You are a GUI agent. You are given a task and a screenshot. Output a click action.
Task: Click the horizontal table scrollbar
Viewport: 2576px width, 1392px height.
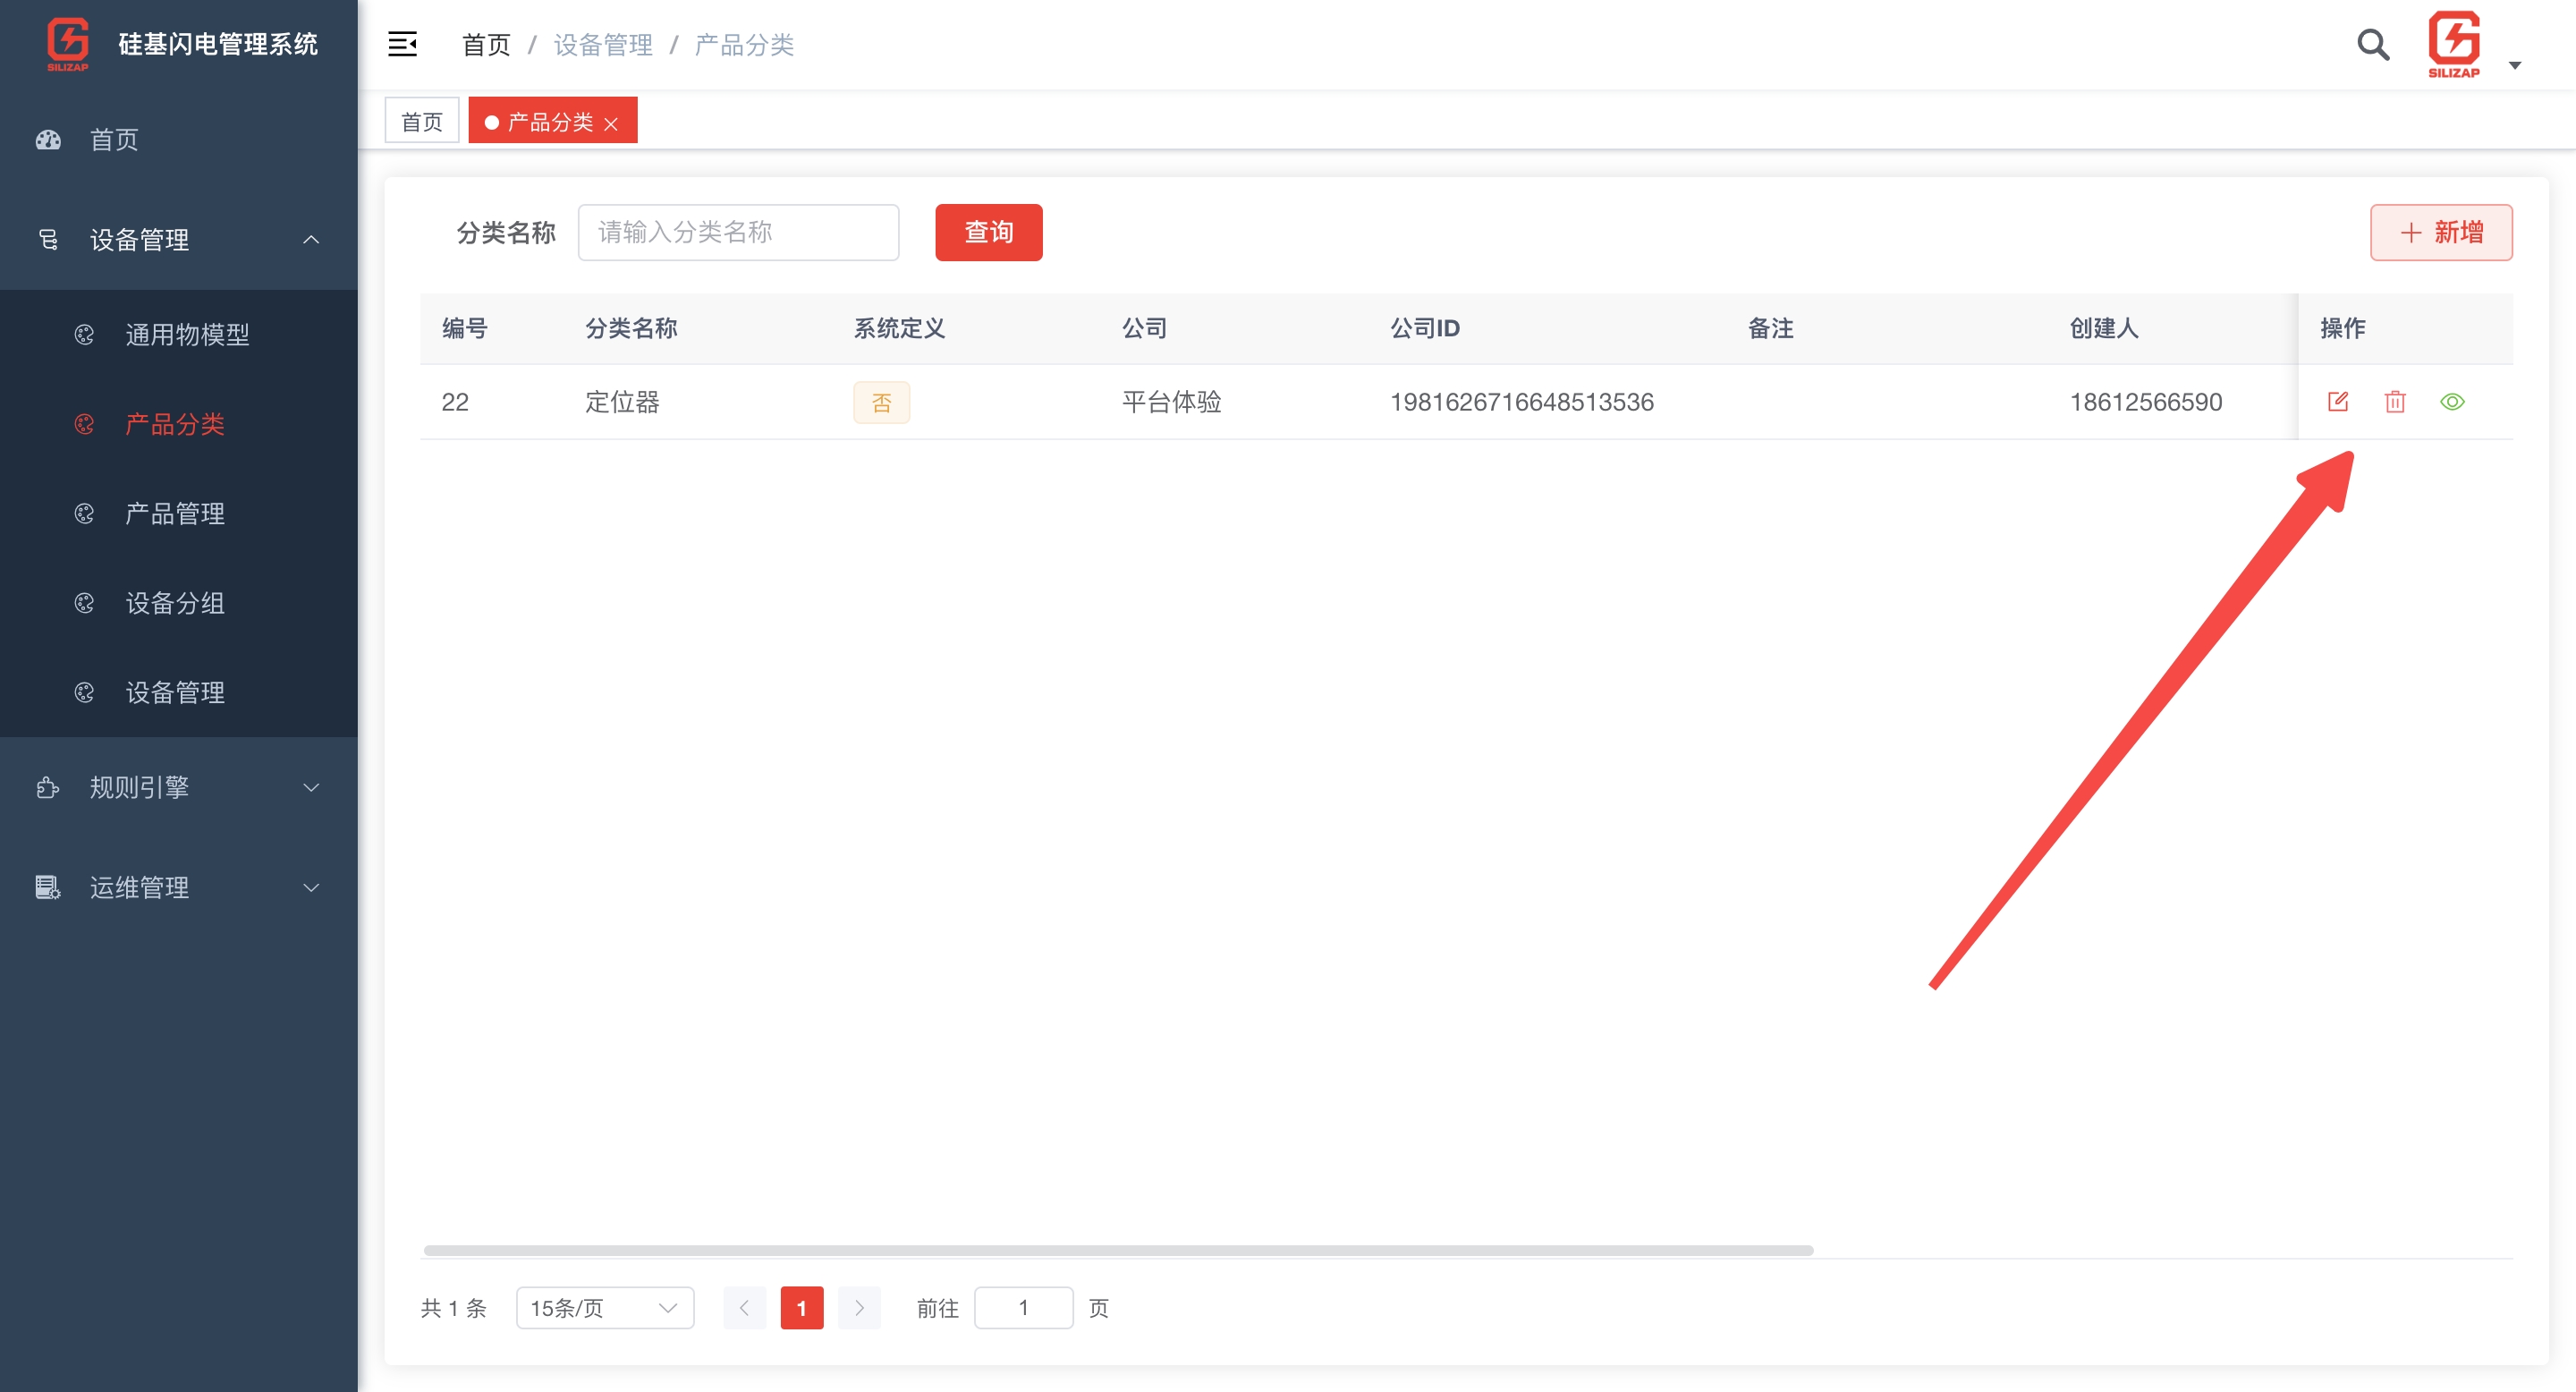[1117, 1250]
